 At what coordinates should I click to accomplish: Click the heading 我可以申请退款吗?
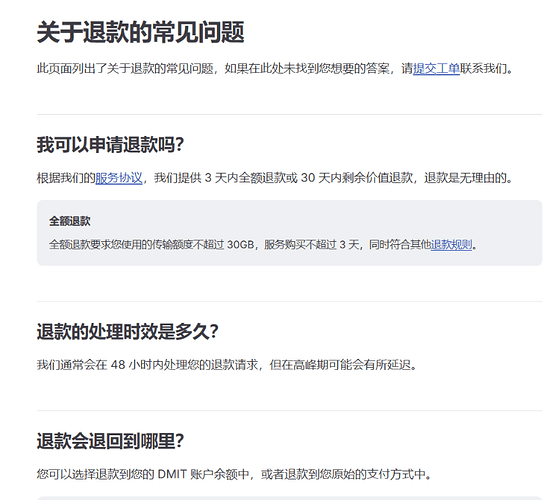110,145
